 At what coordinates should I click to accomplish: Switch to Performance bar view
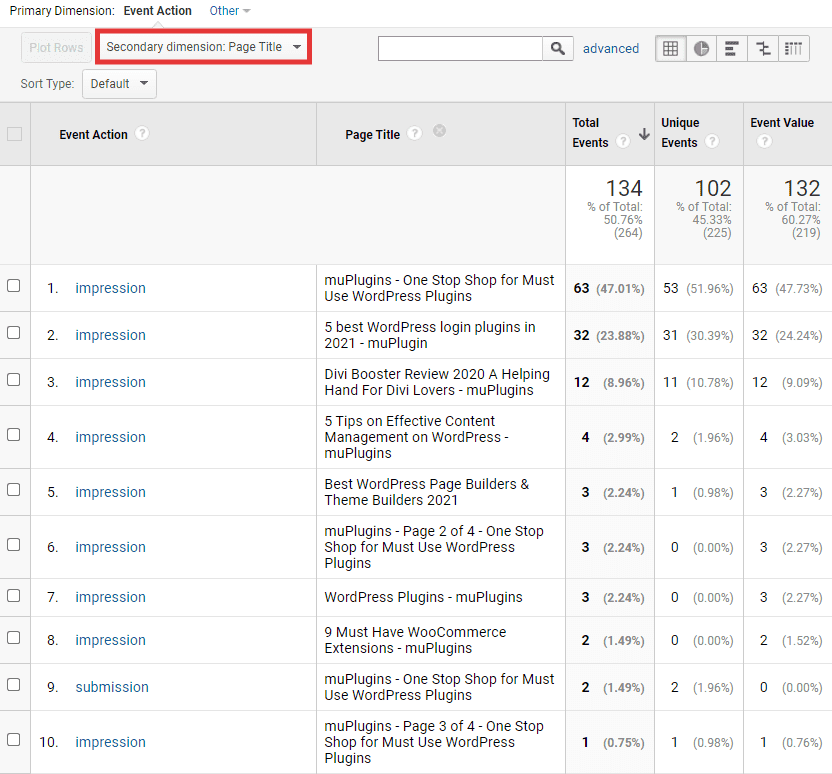click(x=732, y=49)
